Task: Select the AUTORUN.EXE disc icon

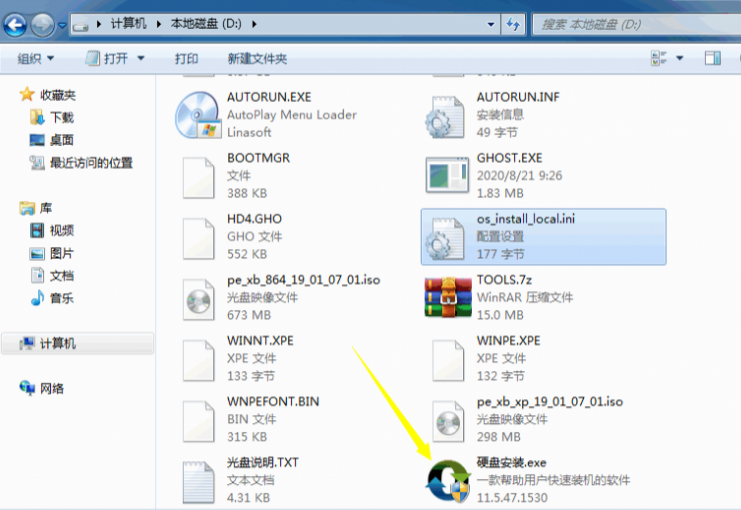Action: [x=198, y=115]
